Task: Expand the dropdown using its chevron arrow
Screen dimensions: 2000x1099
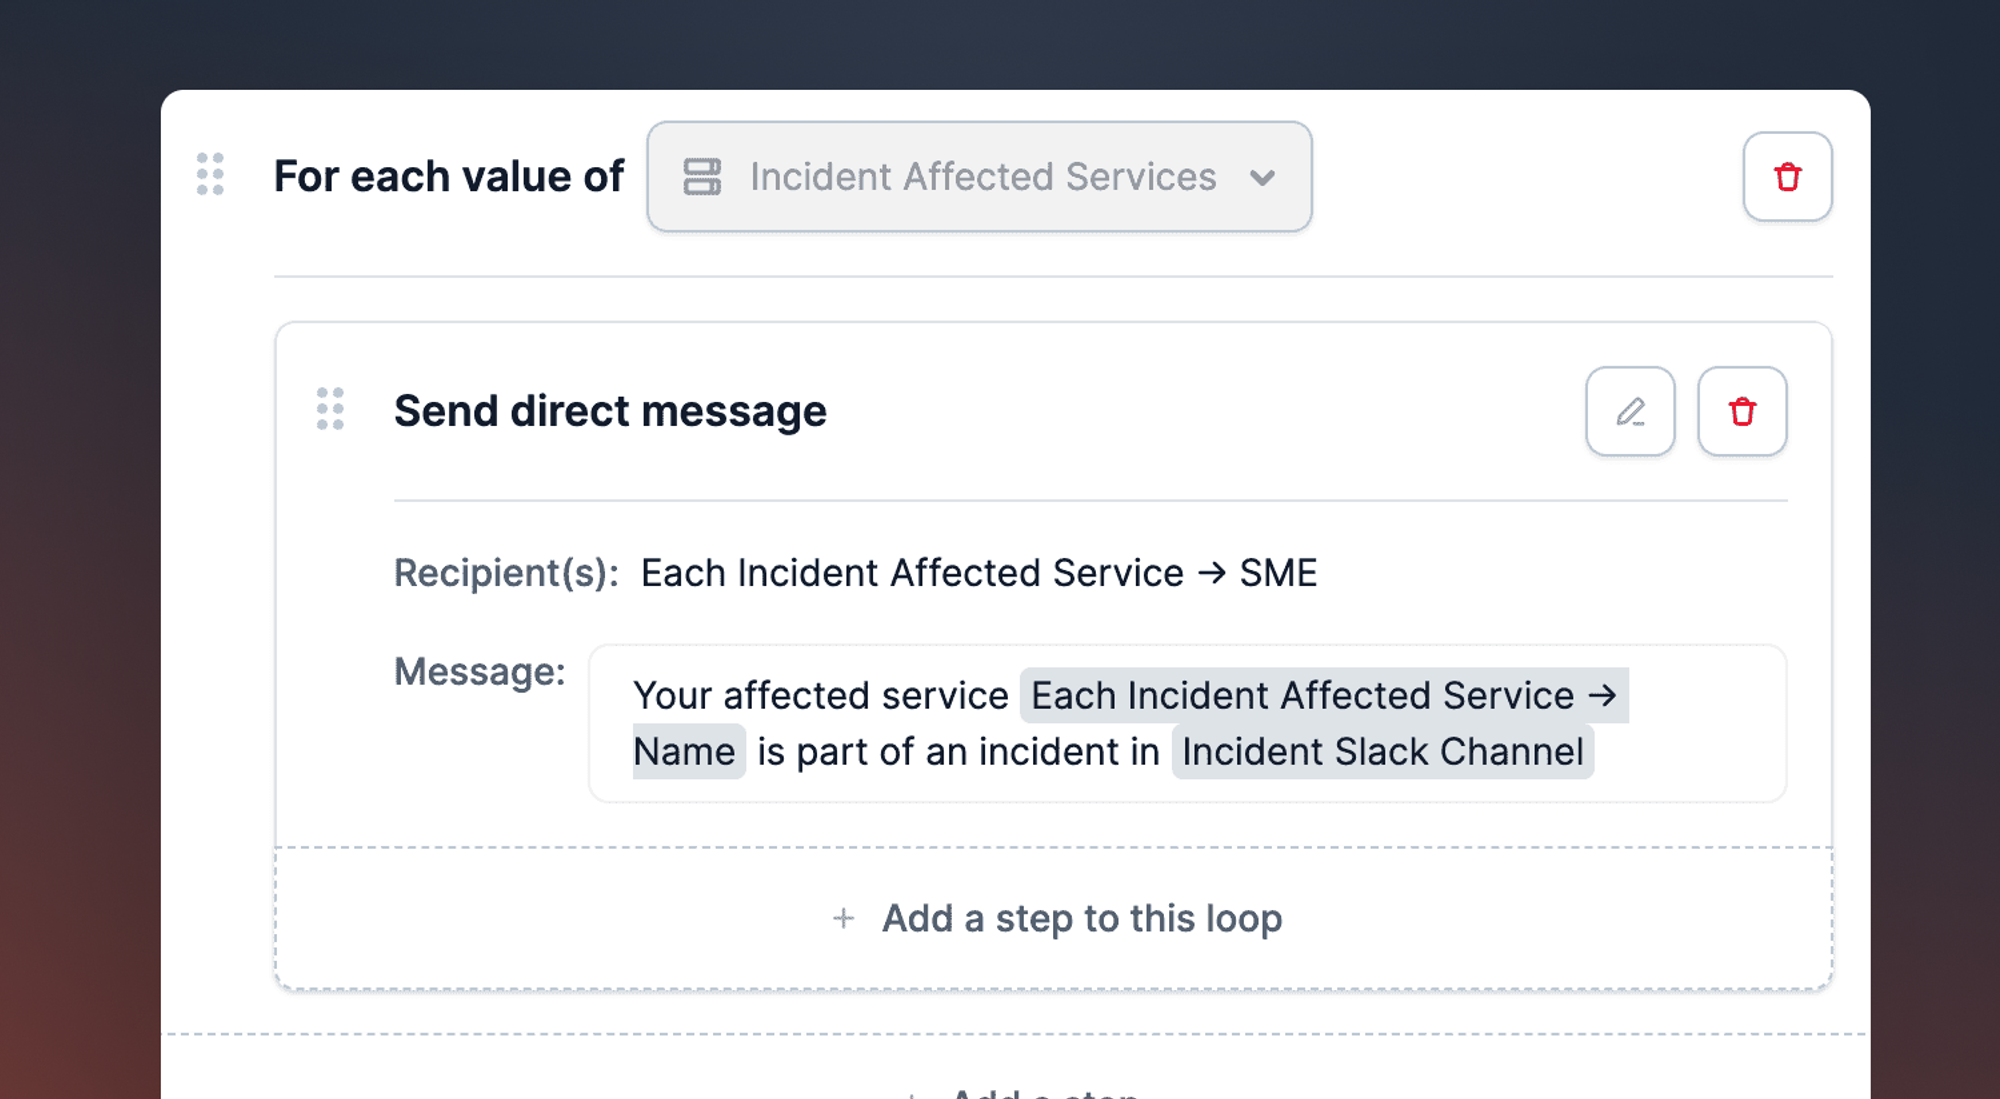Action: click(x=1262, y=178)
